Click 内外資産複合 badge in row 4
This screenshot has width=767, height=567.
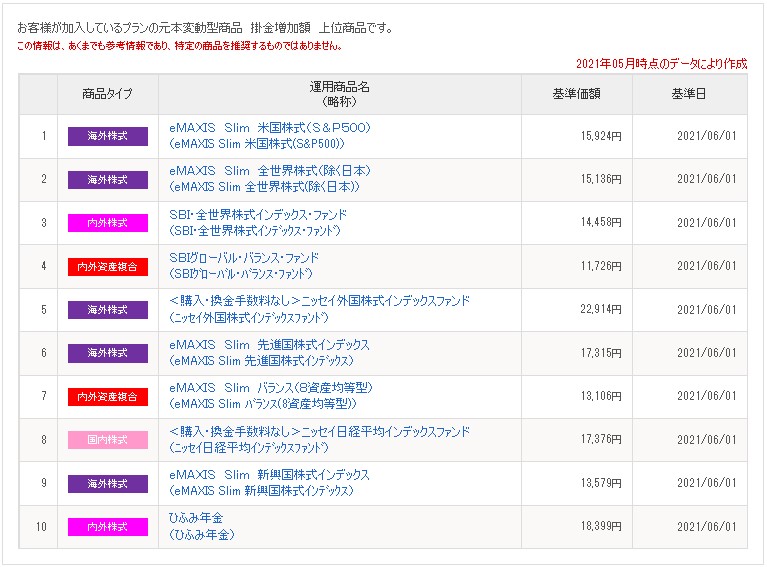tap(108, 267)
